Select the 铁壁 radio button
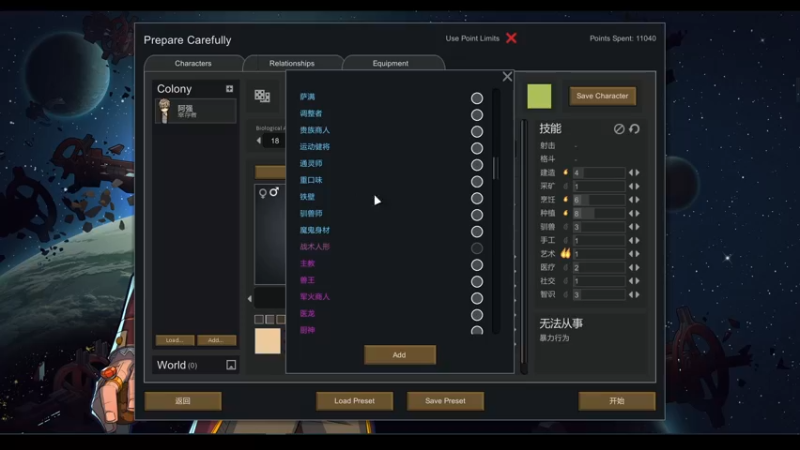The height and width of the screenshot is (450, 800). click(x=477, y=198)
